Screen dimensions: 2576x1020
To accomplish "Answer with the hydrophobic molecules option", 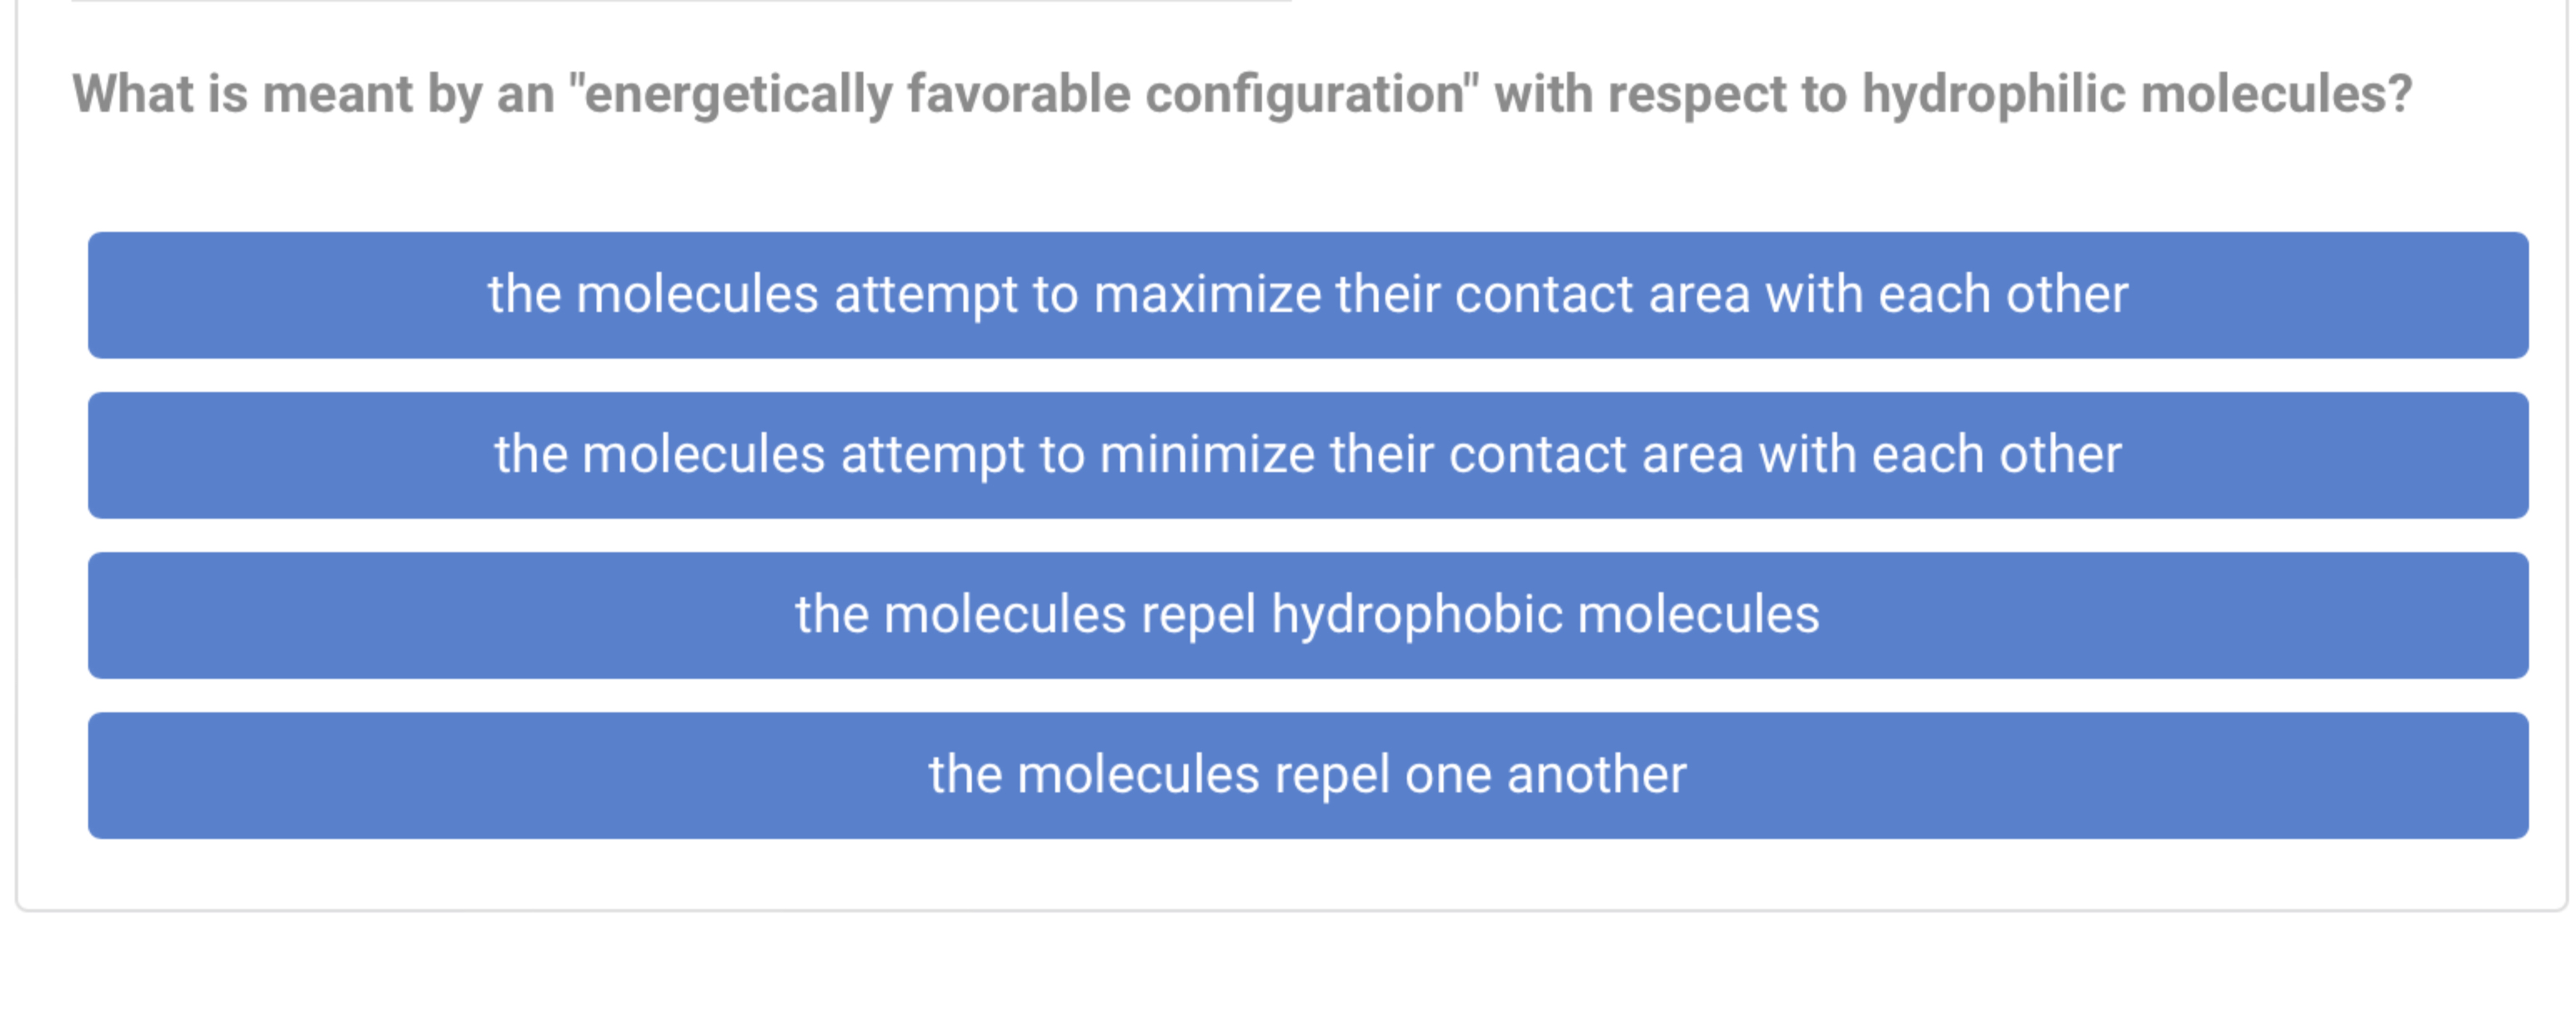I will coord(1308,615).
